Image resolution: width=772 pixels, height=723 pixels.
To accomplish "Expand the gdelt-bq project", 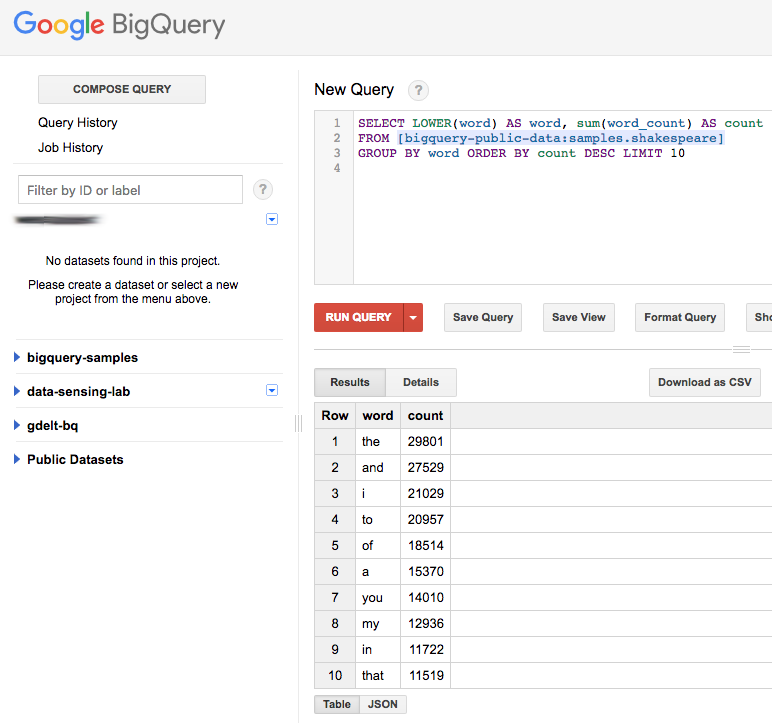I will click(17, 426).
